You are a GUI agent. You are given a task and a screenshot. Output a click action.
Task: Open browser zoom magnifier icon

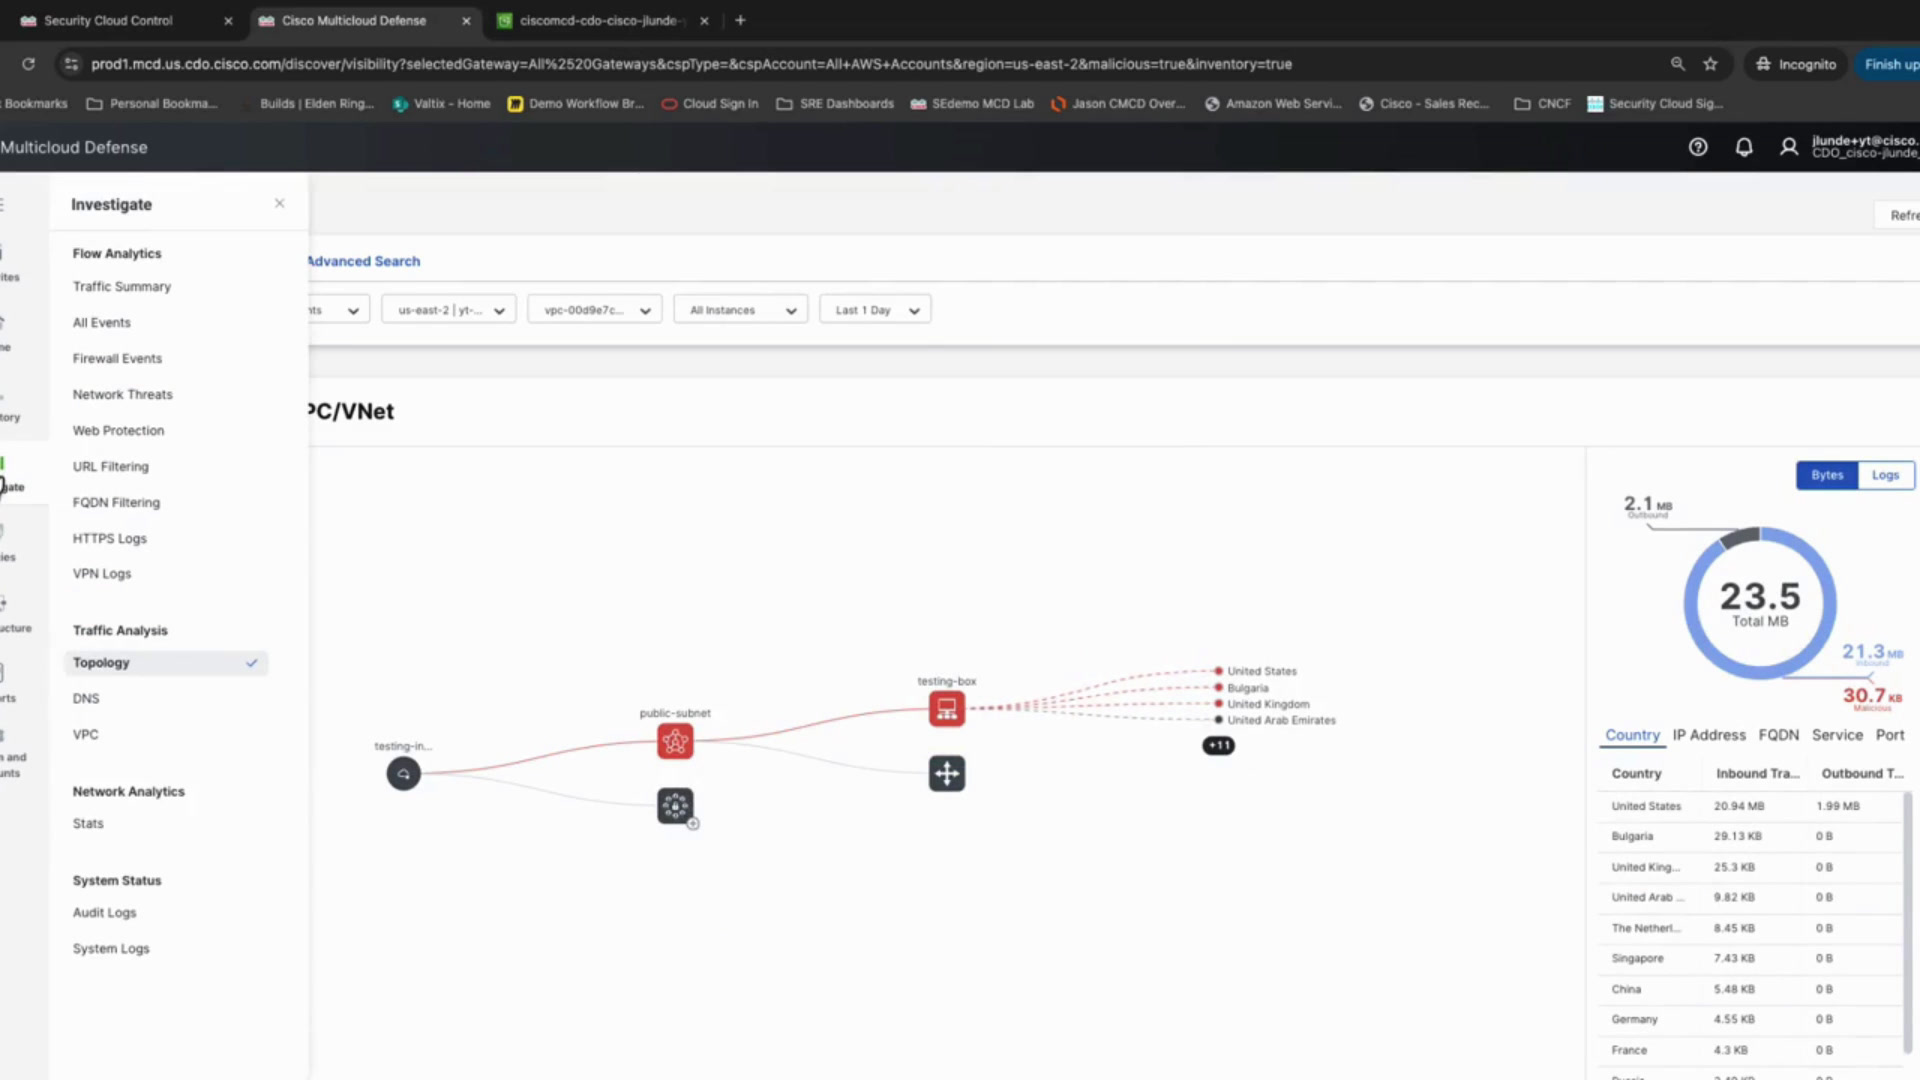[1678, 64]
